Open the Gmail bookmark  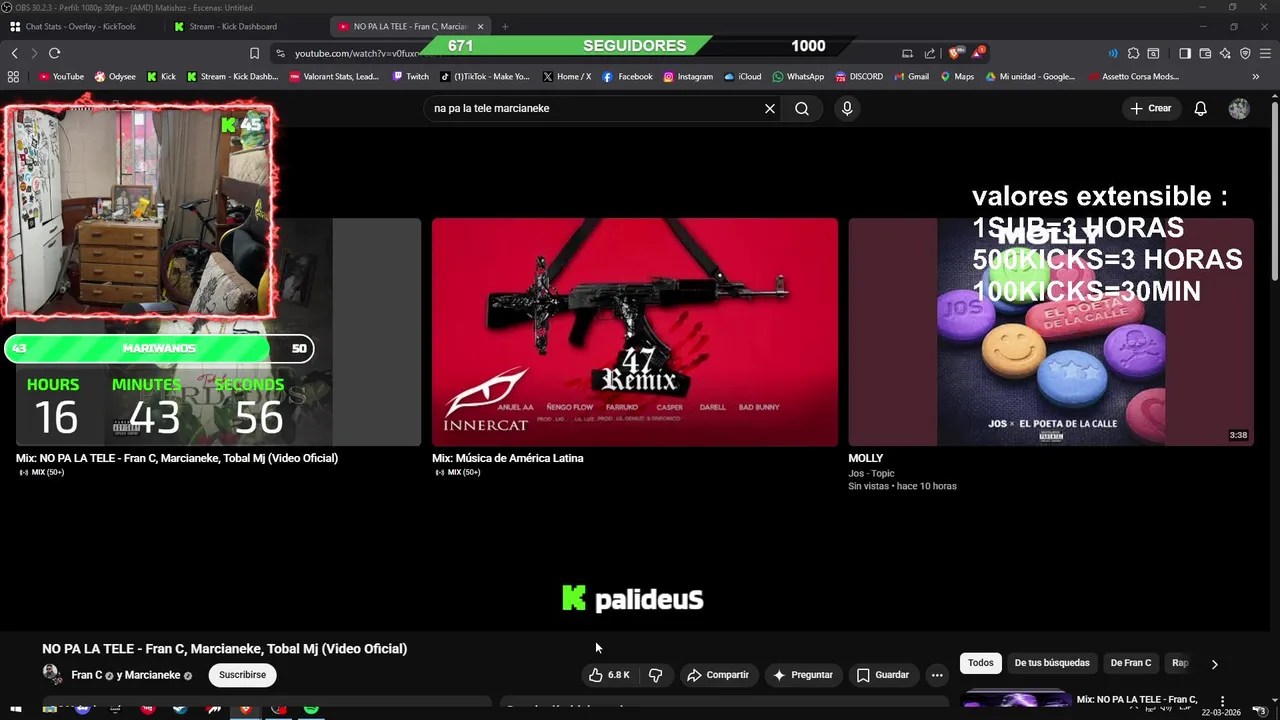pyautogui.click(x=910, y=76)
